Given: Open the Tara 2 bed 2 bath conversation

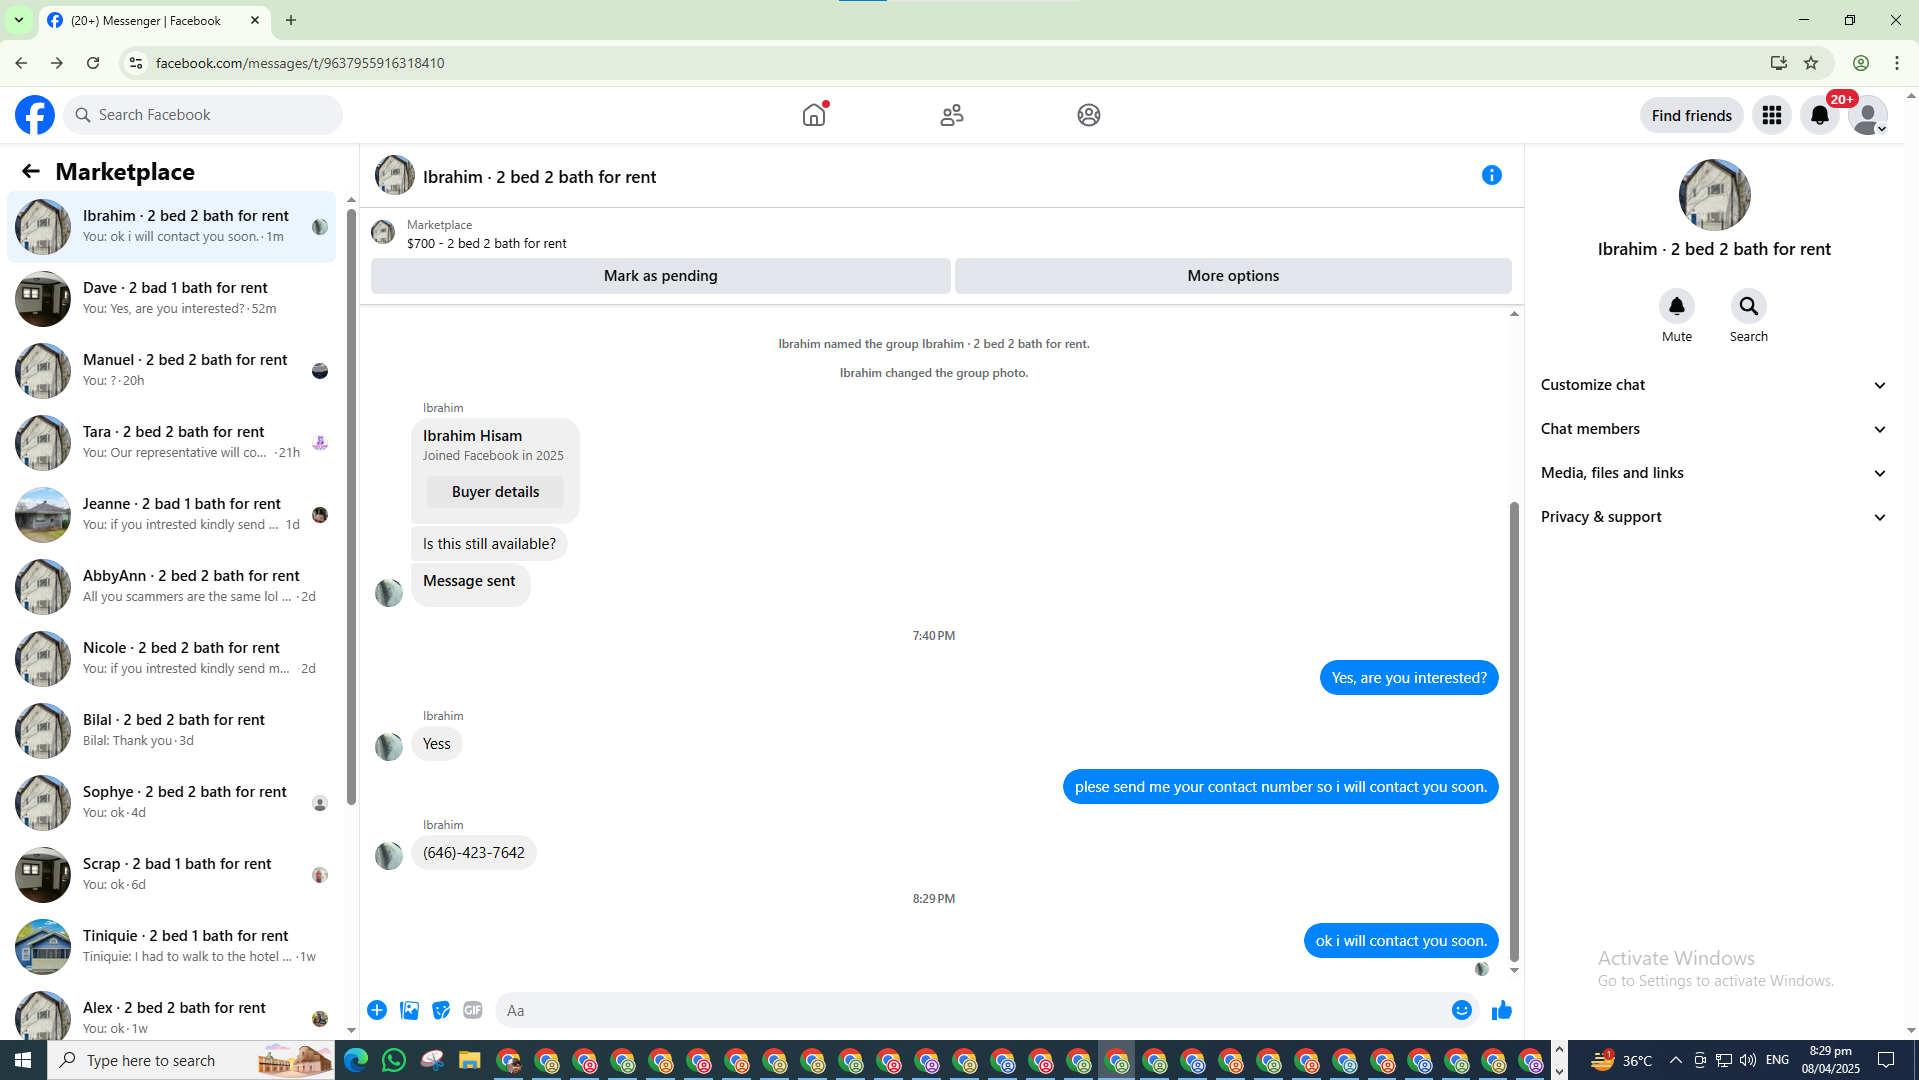Looking at the screenshot, I should (172, 443).
